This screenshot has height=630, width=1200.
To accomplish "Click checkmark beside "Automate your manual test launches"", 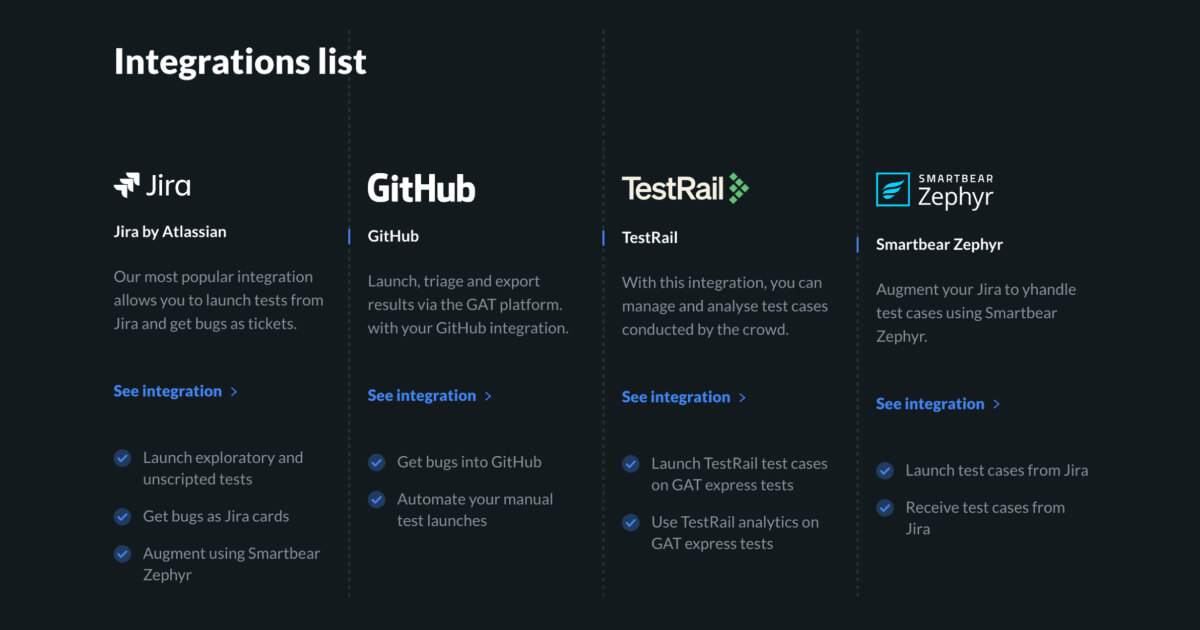I will coord(377,499).
